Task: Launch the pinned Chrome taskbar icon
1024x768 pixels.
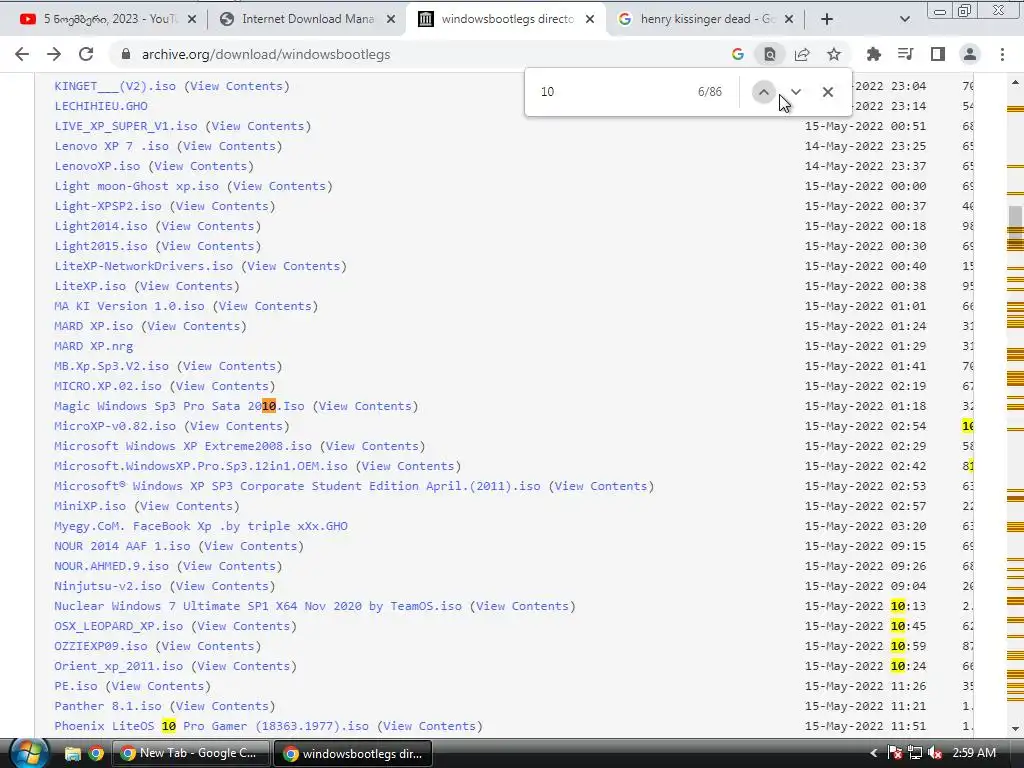Action: point(96,754)
